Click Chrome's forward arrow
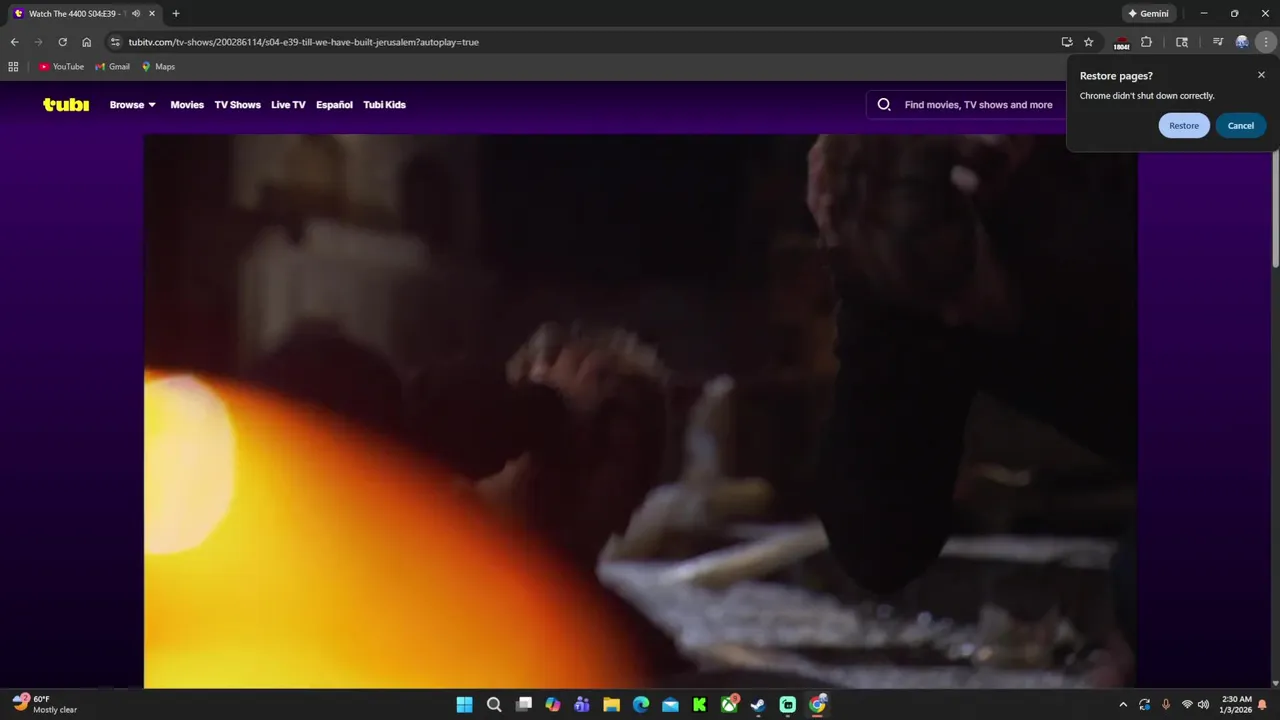 coord(38,42)
